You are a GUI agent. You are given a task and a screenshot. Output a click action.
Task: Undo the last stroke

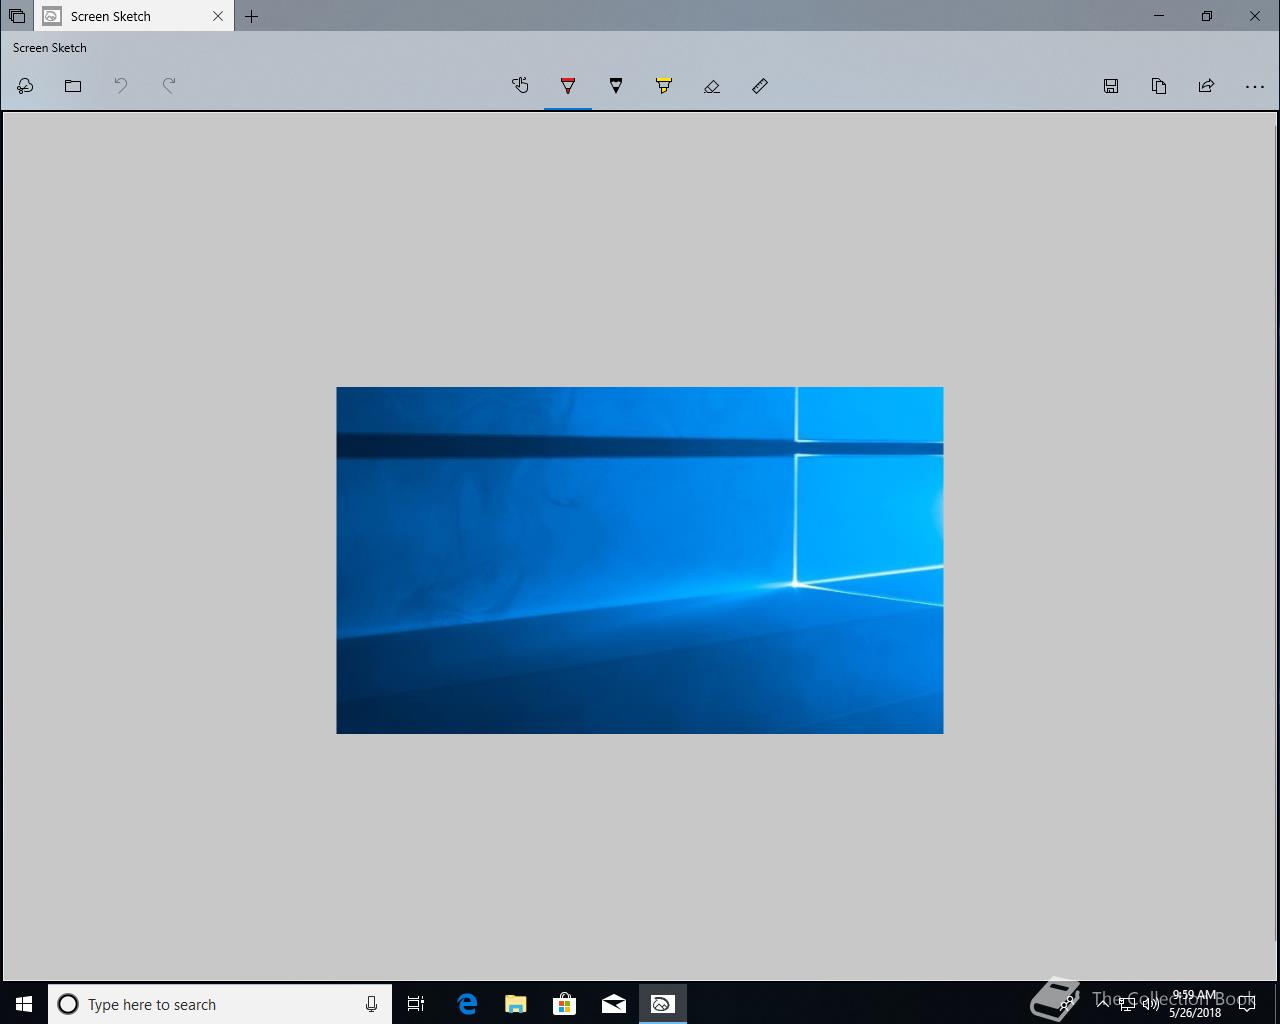(x=121, y=86)
